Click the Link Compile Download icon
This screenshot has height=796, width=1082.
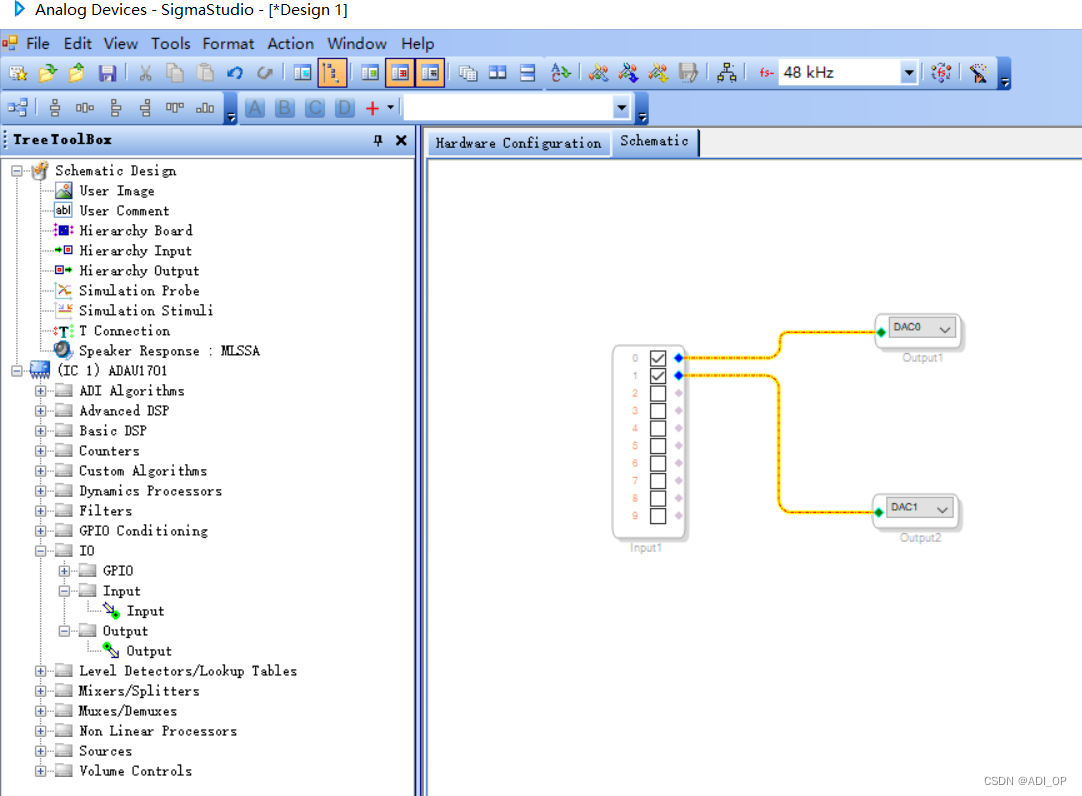pyautogui.click(x=658, y=72)
